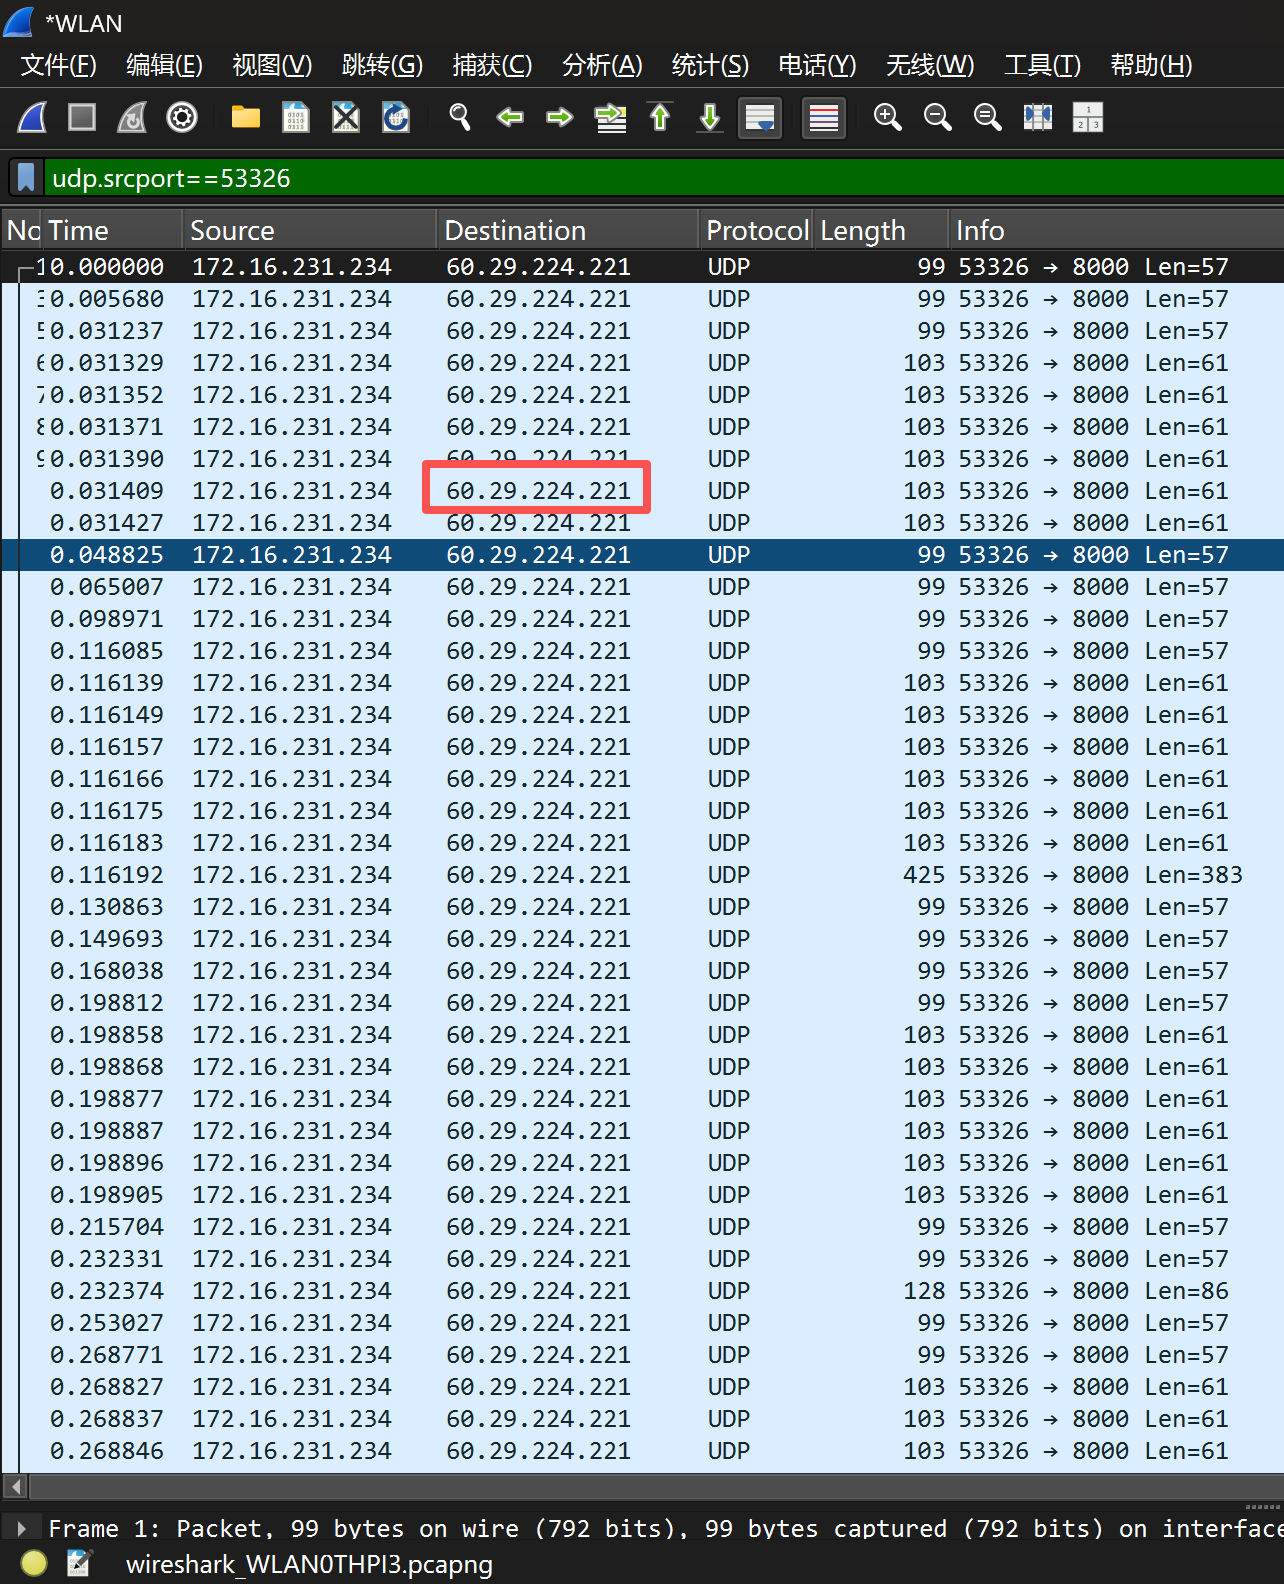Find a packet with magnifier icon
Image resolution: width=1284 pixels, height=1584 pixels.
pyautogui.click(x=460, y=118)
